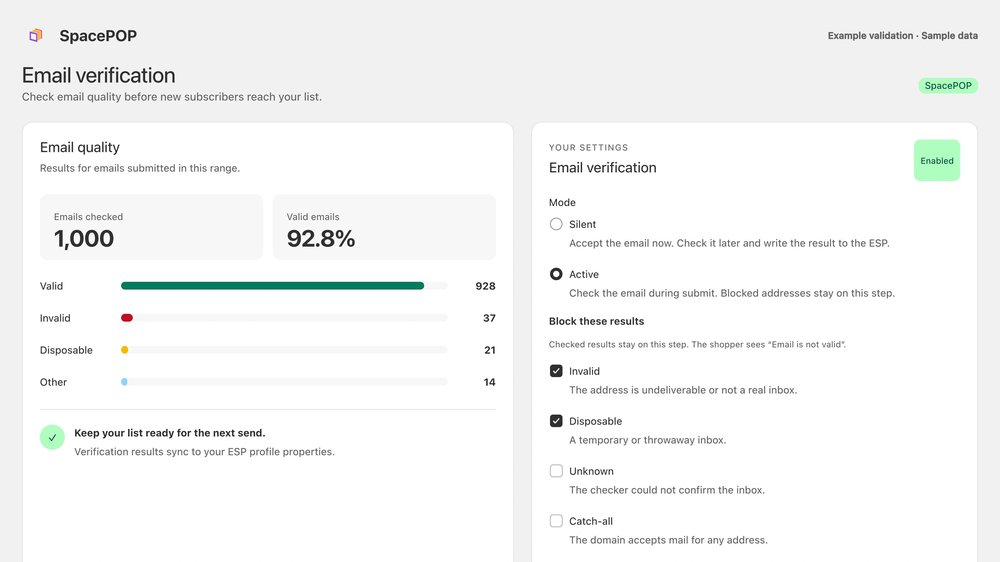
Task: Click the green checkmark circle icon
Action: click(52, 438)
